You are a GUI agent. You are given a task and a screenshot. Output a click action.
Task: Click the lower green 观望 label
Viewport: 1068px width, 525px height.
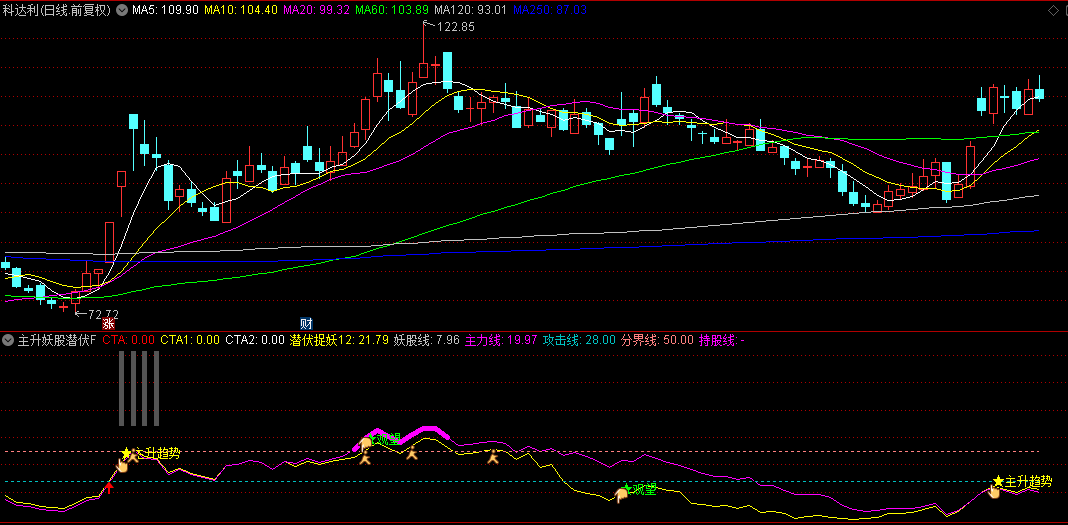[x=644, y=489]
